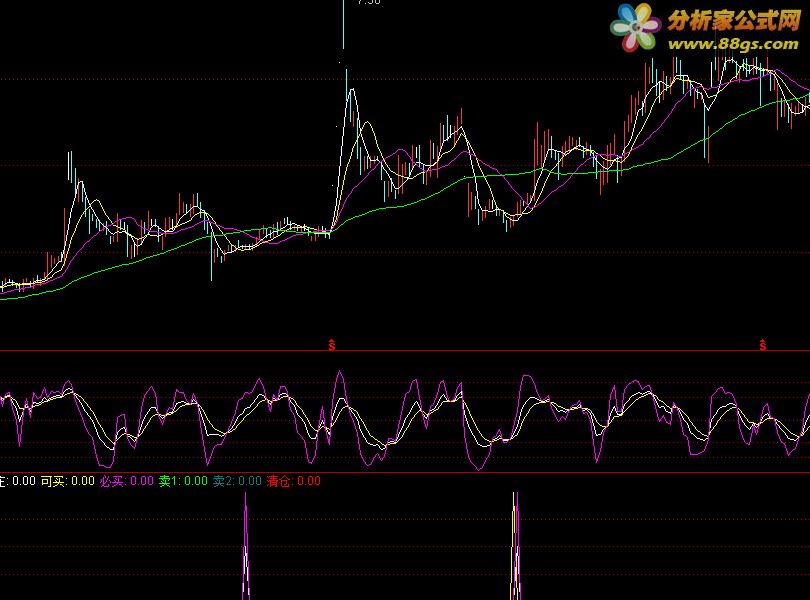
Task: Select the 卖1: 0.00 indicator value
Action: click(183, 481)
